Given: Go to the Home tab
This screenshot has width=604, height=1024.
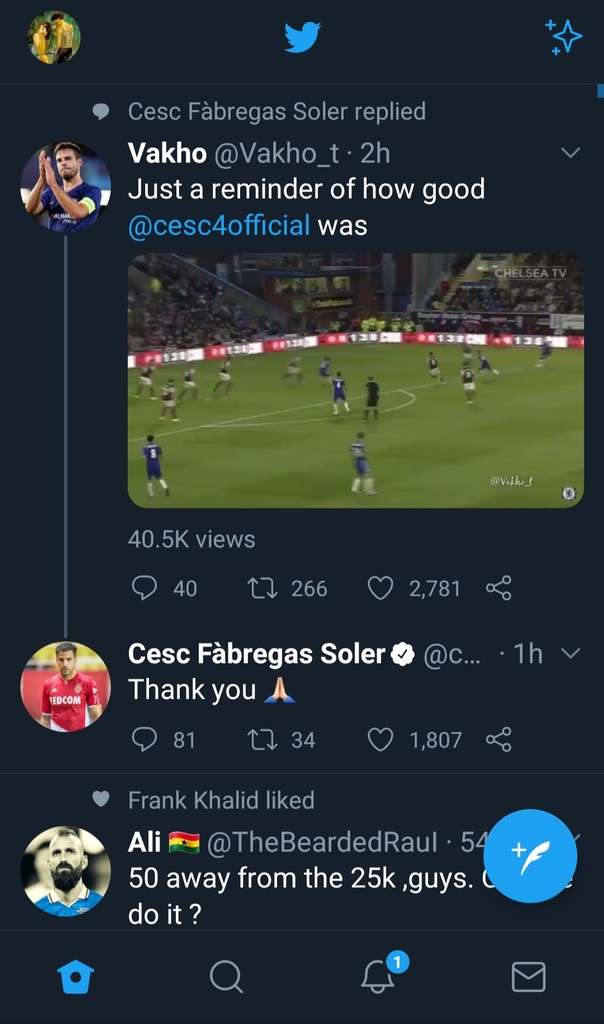Looking at the screenshot, I should tap(76, 976).
